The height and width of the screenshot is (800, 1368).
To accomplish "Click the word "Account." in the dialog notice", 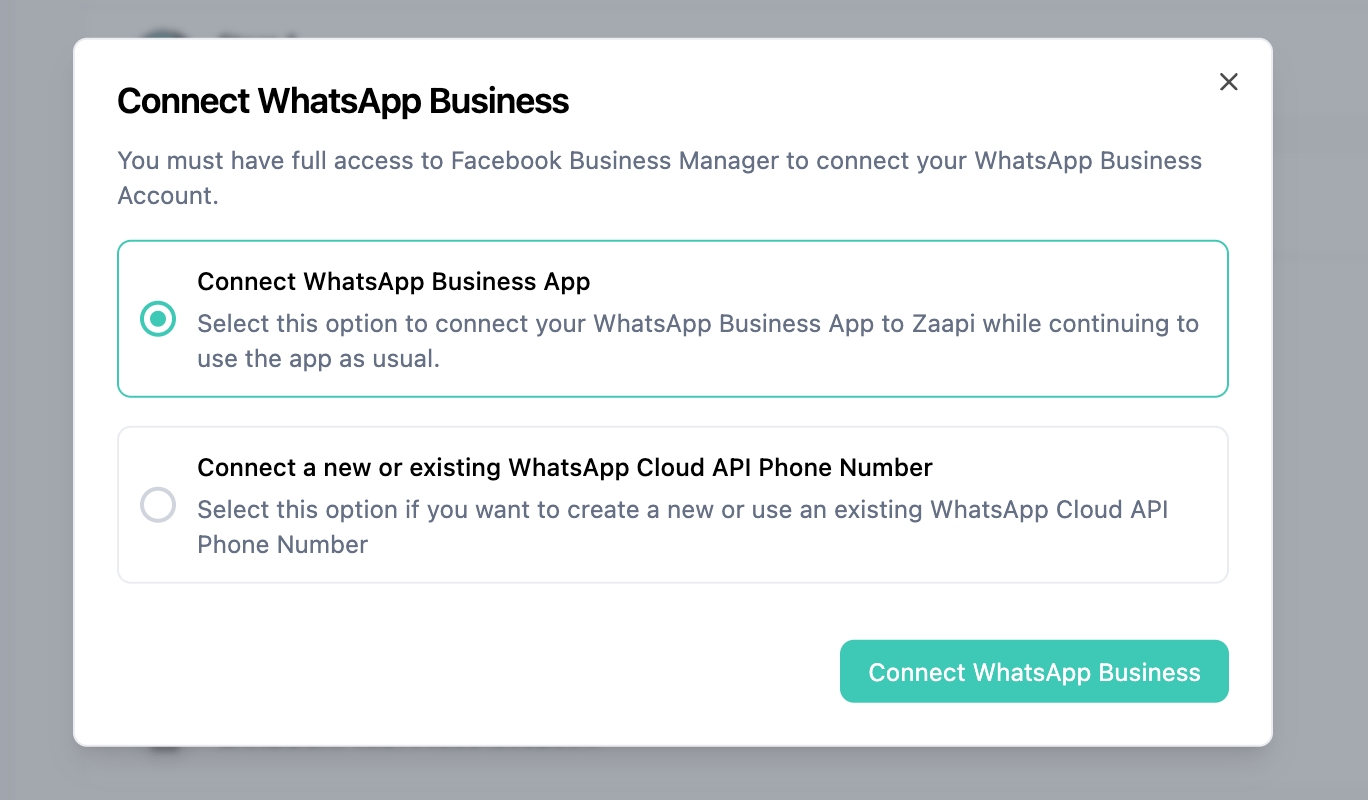I will (168, 196).
